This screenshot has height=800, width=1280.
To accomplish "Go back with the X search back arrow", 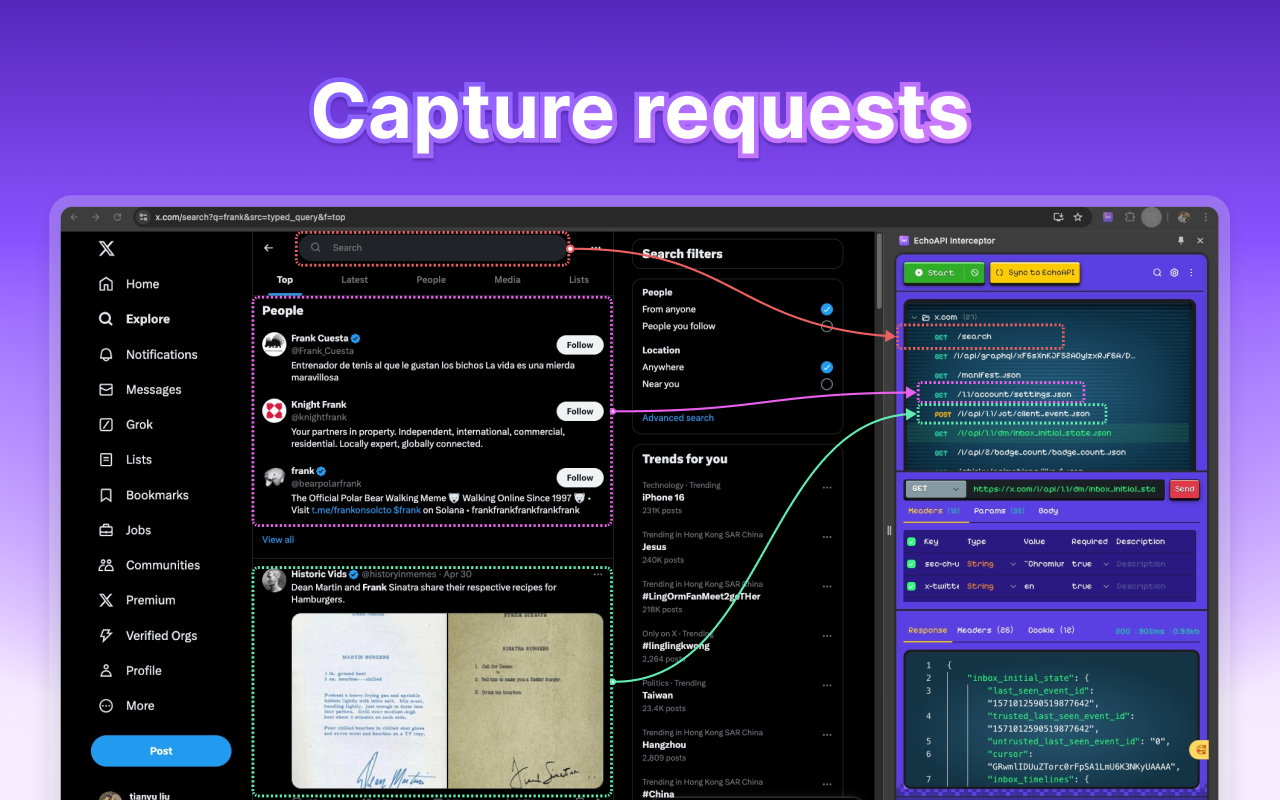I will [268, 248].
